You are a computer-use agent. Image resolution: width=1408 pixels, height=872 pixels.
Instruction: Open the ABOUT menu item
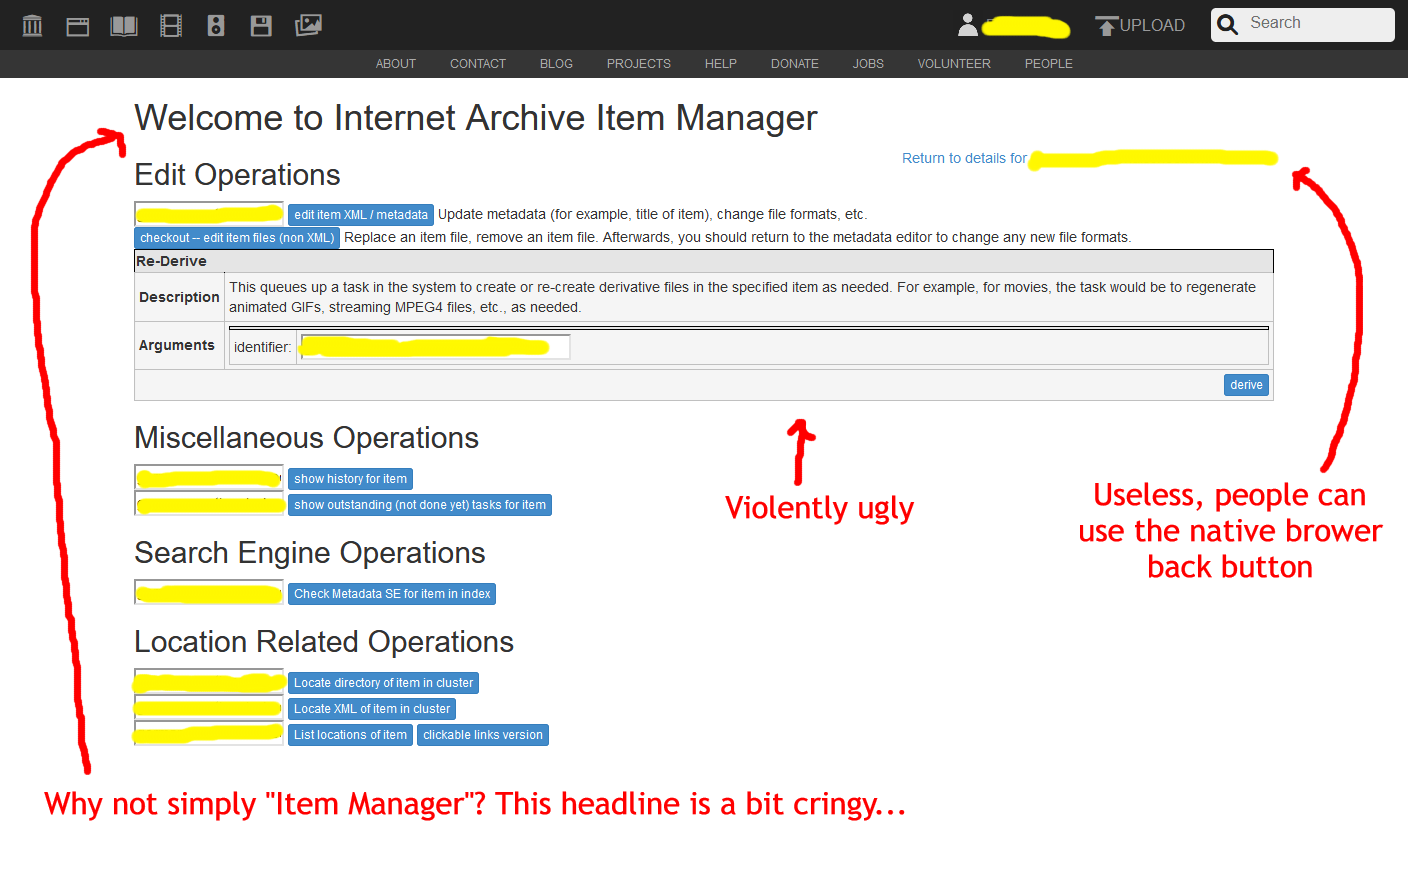396,64
